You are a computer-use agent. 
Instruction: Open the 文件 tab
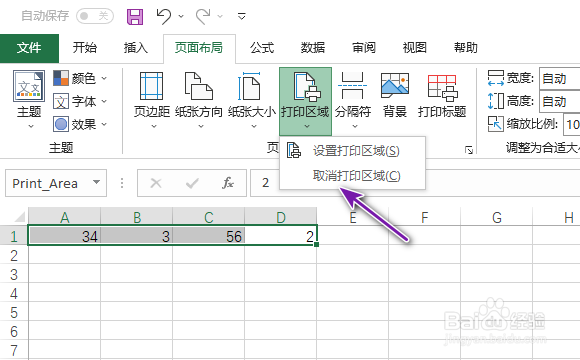point(29,48)
